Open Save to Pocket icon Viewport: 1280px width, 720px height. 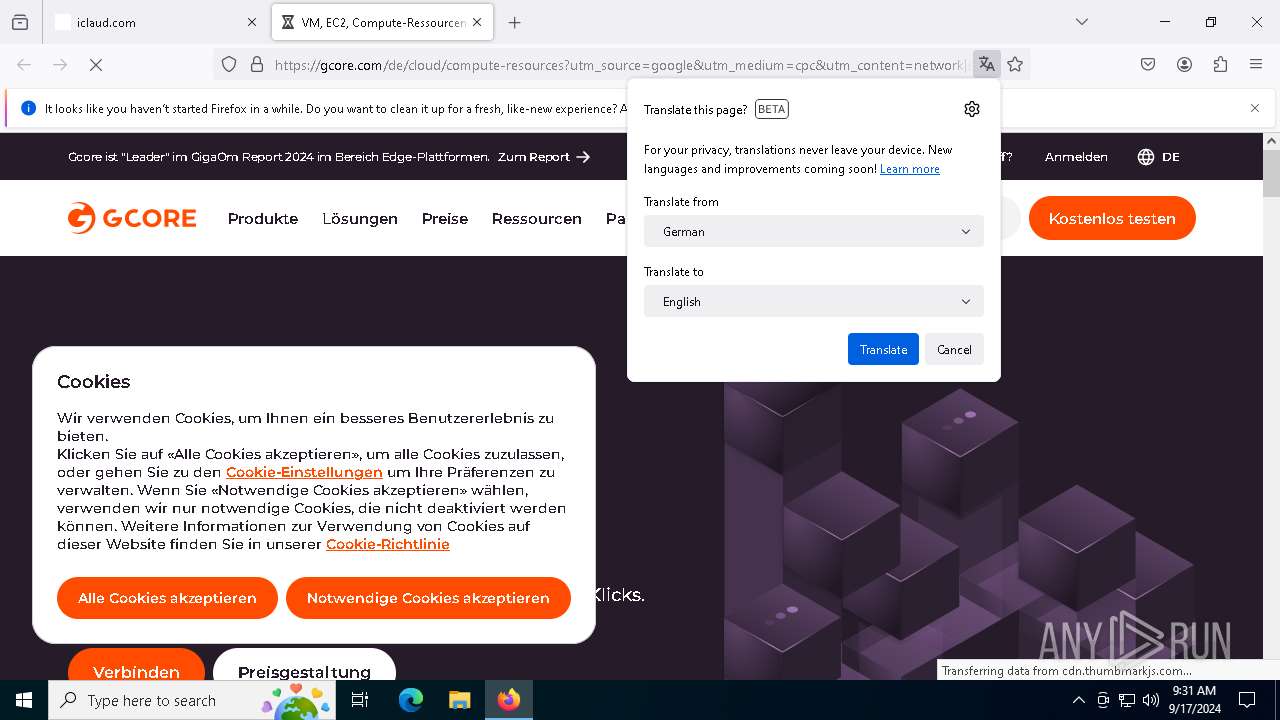tap(1148, 64)
